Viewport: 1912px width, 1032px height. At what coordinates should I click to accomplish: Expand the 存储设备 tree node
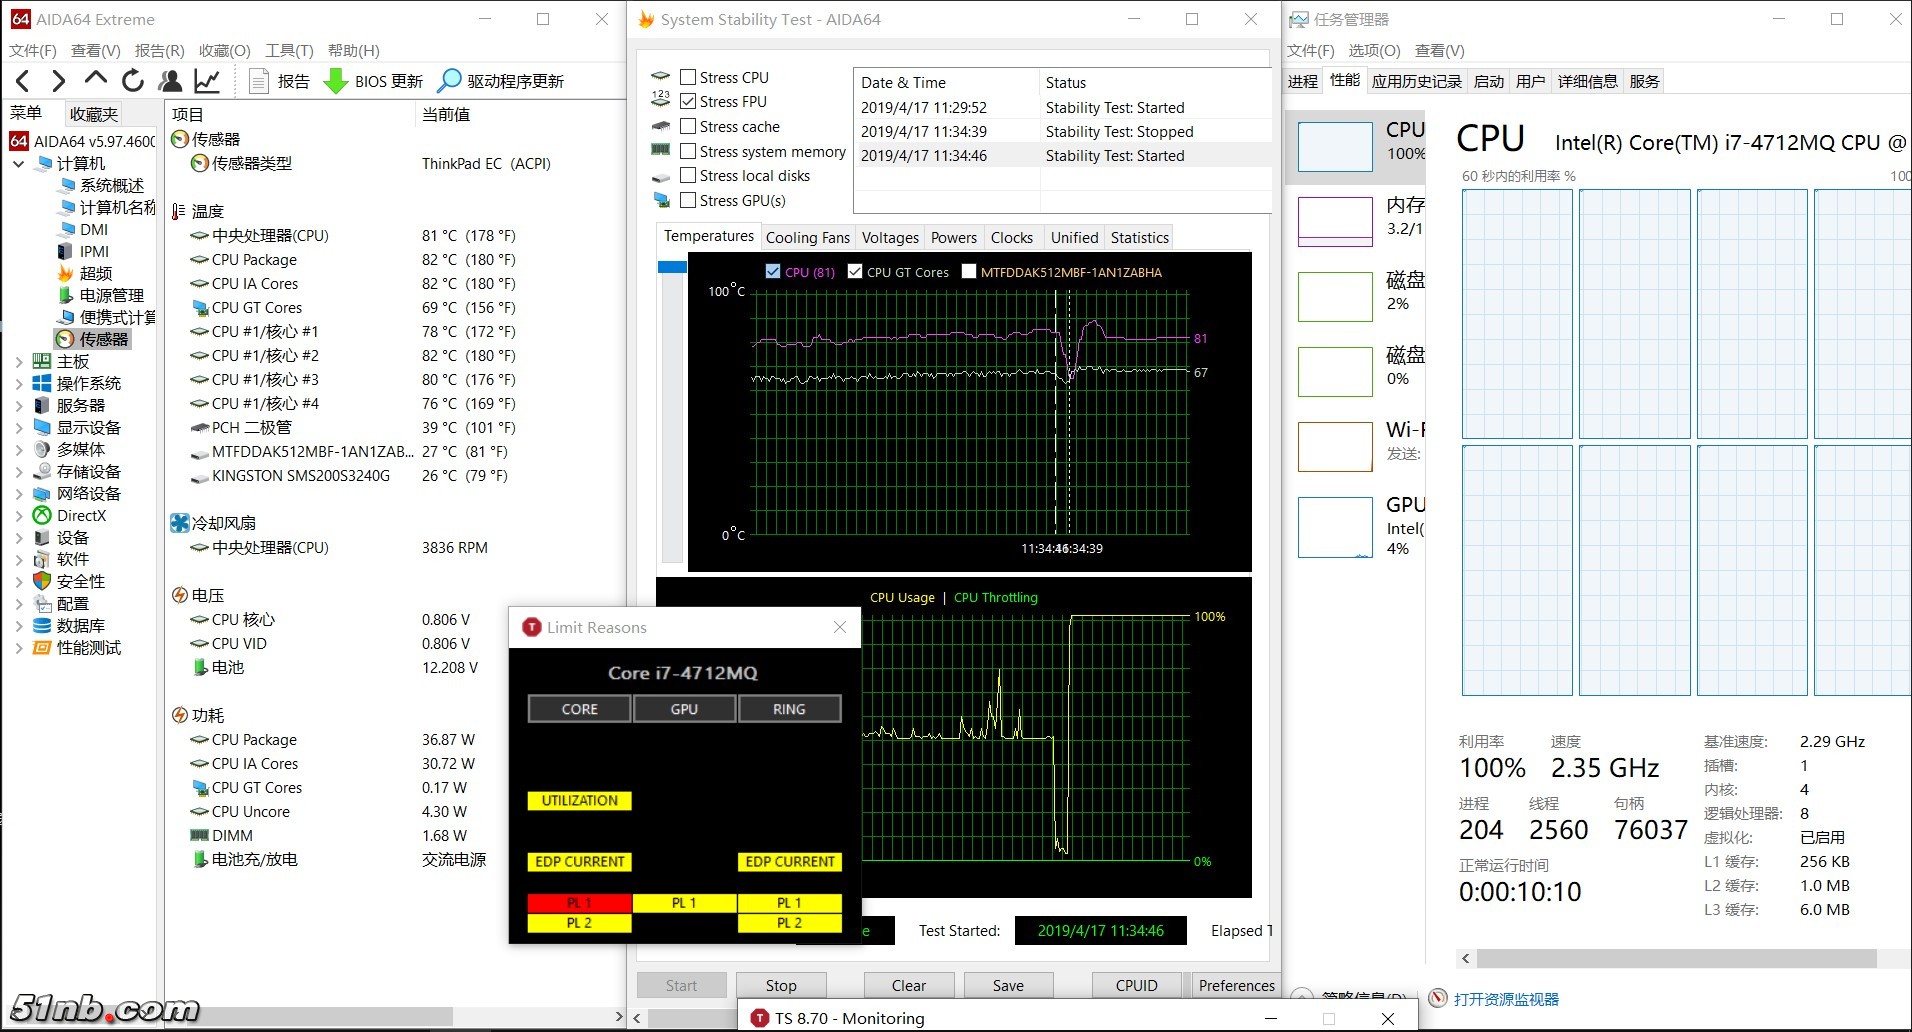pyautogui.click(x=19, y=471)
